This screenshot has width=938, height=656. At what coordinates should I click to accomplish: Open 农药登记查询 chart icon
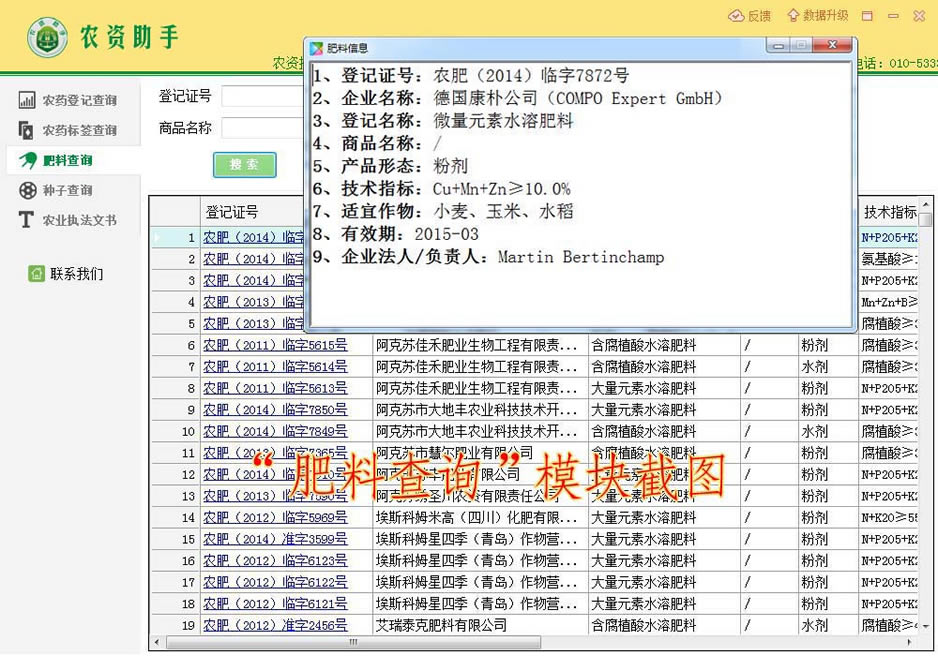click(x=27, y=100)
